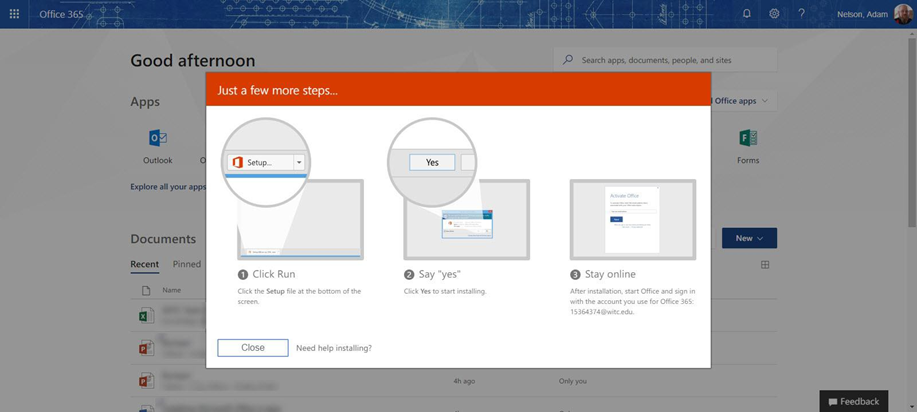
Task: Click the Feedback button
Action: (854, 401)
